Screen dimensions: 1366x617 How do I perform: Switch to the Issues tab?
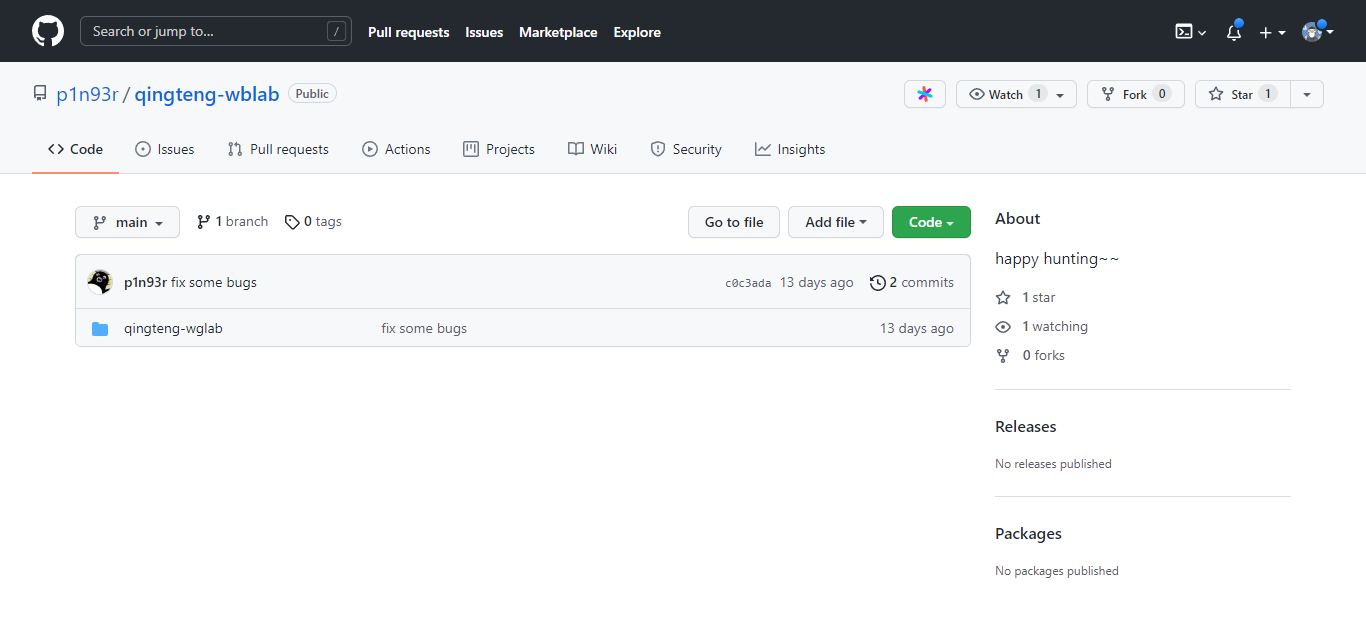click(165, 149)
